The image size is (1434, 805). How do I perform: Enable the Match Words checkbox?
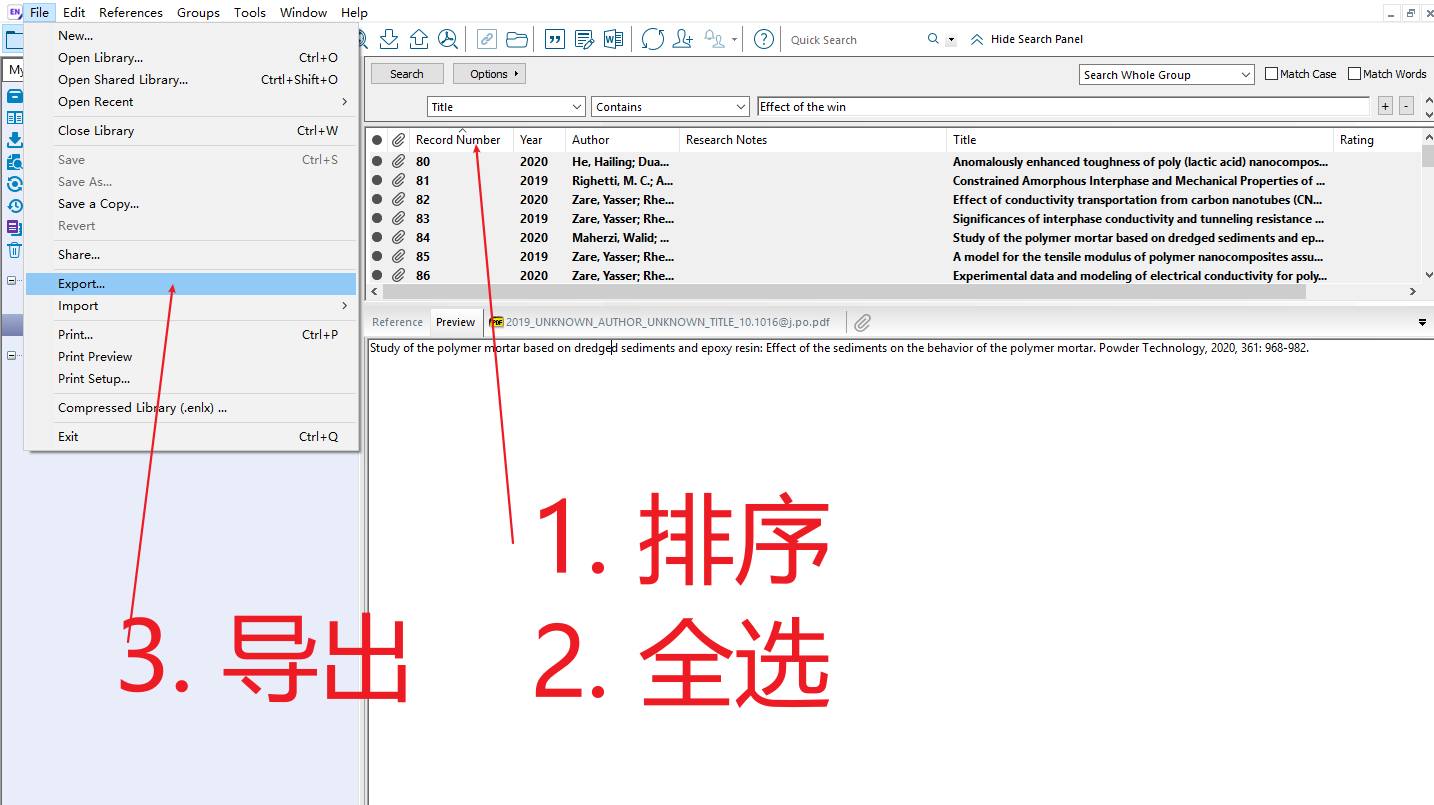1355,74
